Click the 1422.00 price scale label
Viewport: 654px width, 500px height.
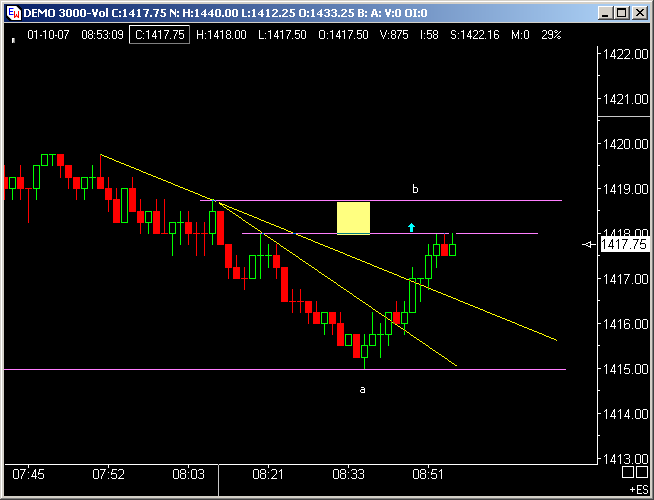point(626,54)
